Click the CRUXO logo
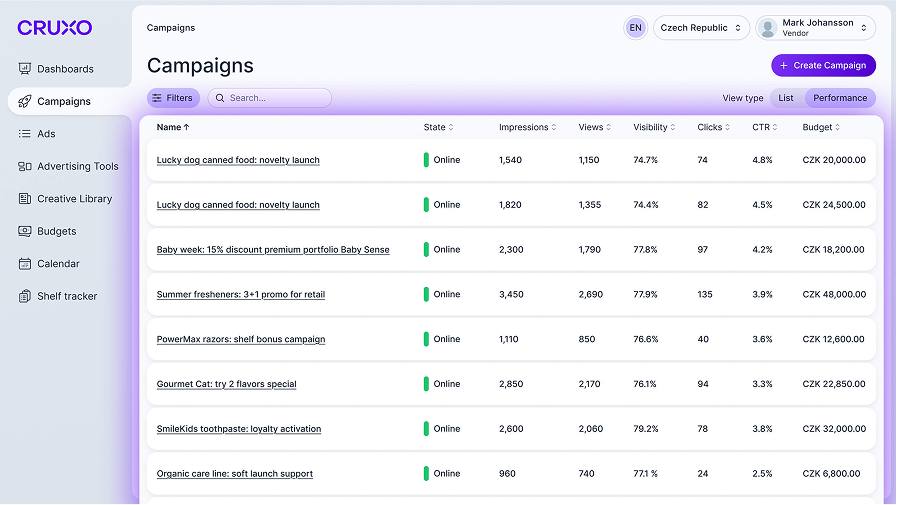The height and width of the screenshot is (505, 897). click(x=54, y=28)
